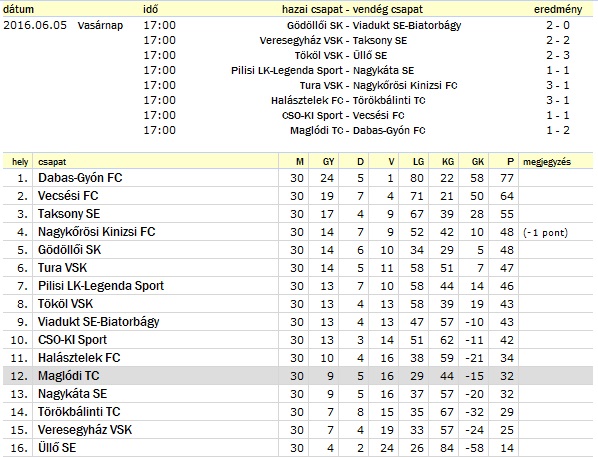Image resolution: width=598 pixels, height=457 pixels.
Task: Select the Tököl VSK - Üllő SE fixture
Action: (x=341, y=56)
